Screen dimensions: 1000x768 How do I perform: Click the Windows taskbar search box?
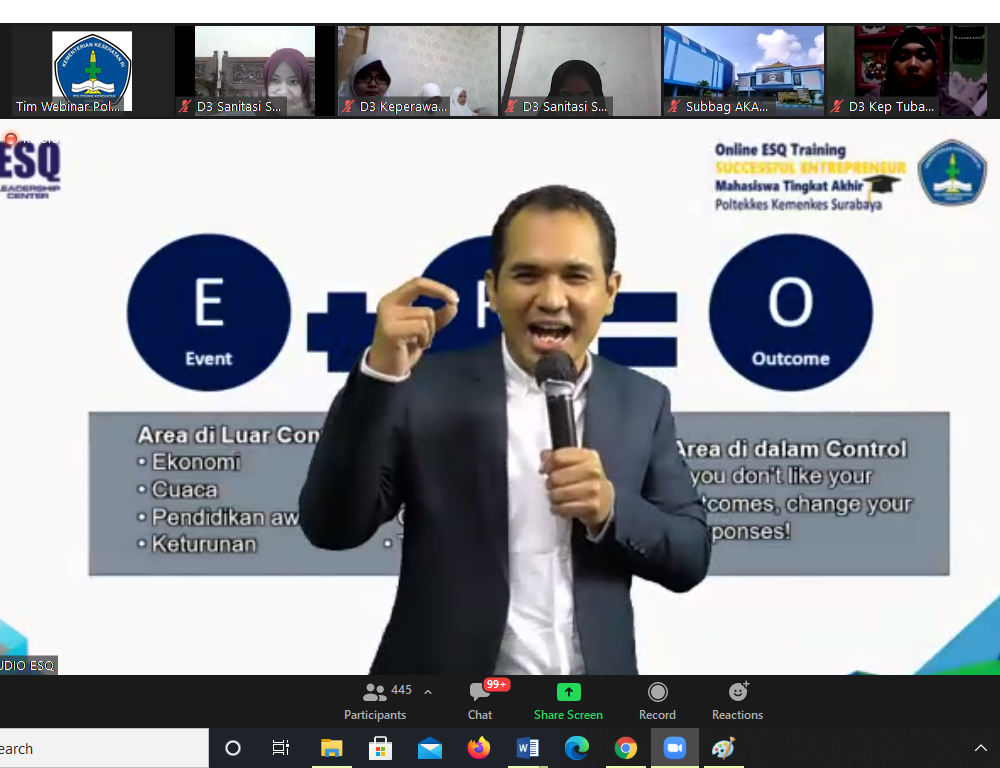100,748
